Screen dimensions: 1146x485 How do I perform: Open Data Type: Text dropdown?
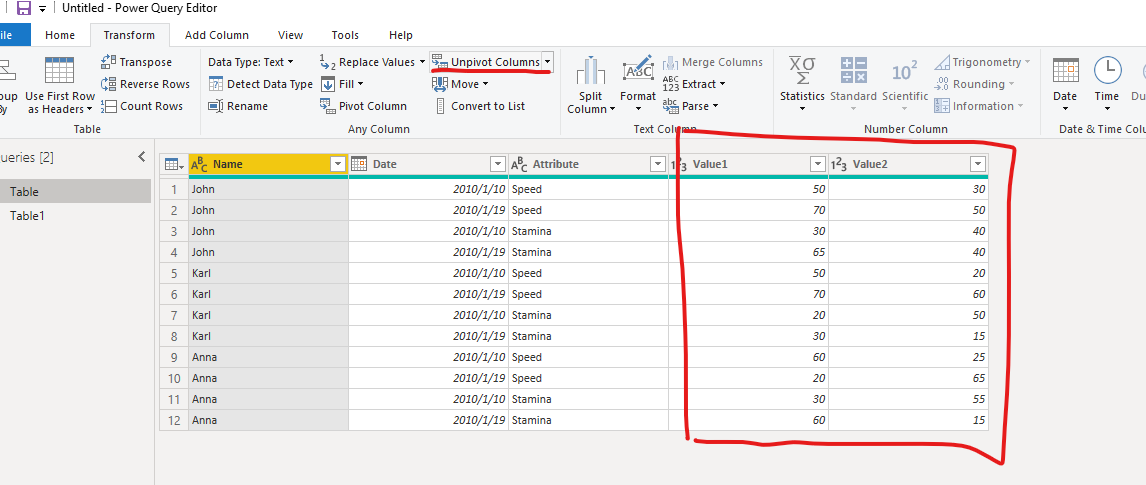point(251,62)
